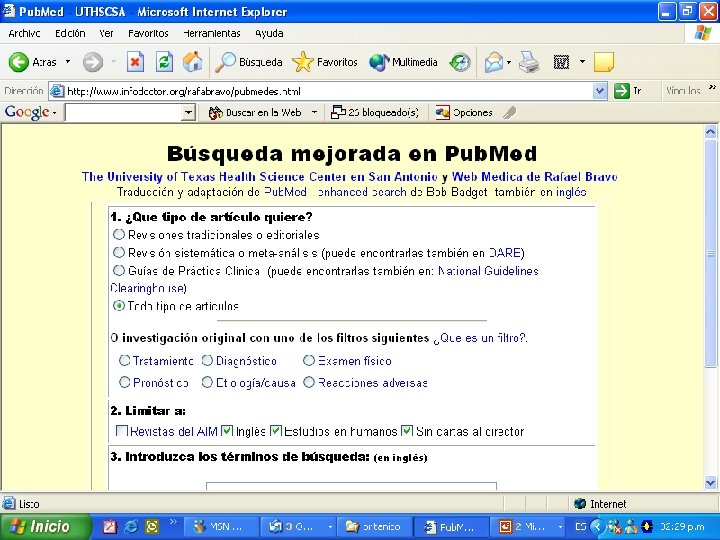Open History clock icon in toolbar

coord(460,62)
